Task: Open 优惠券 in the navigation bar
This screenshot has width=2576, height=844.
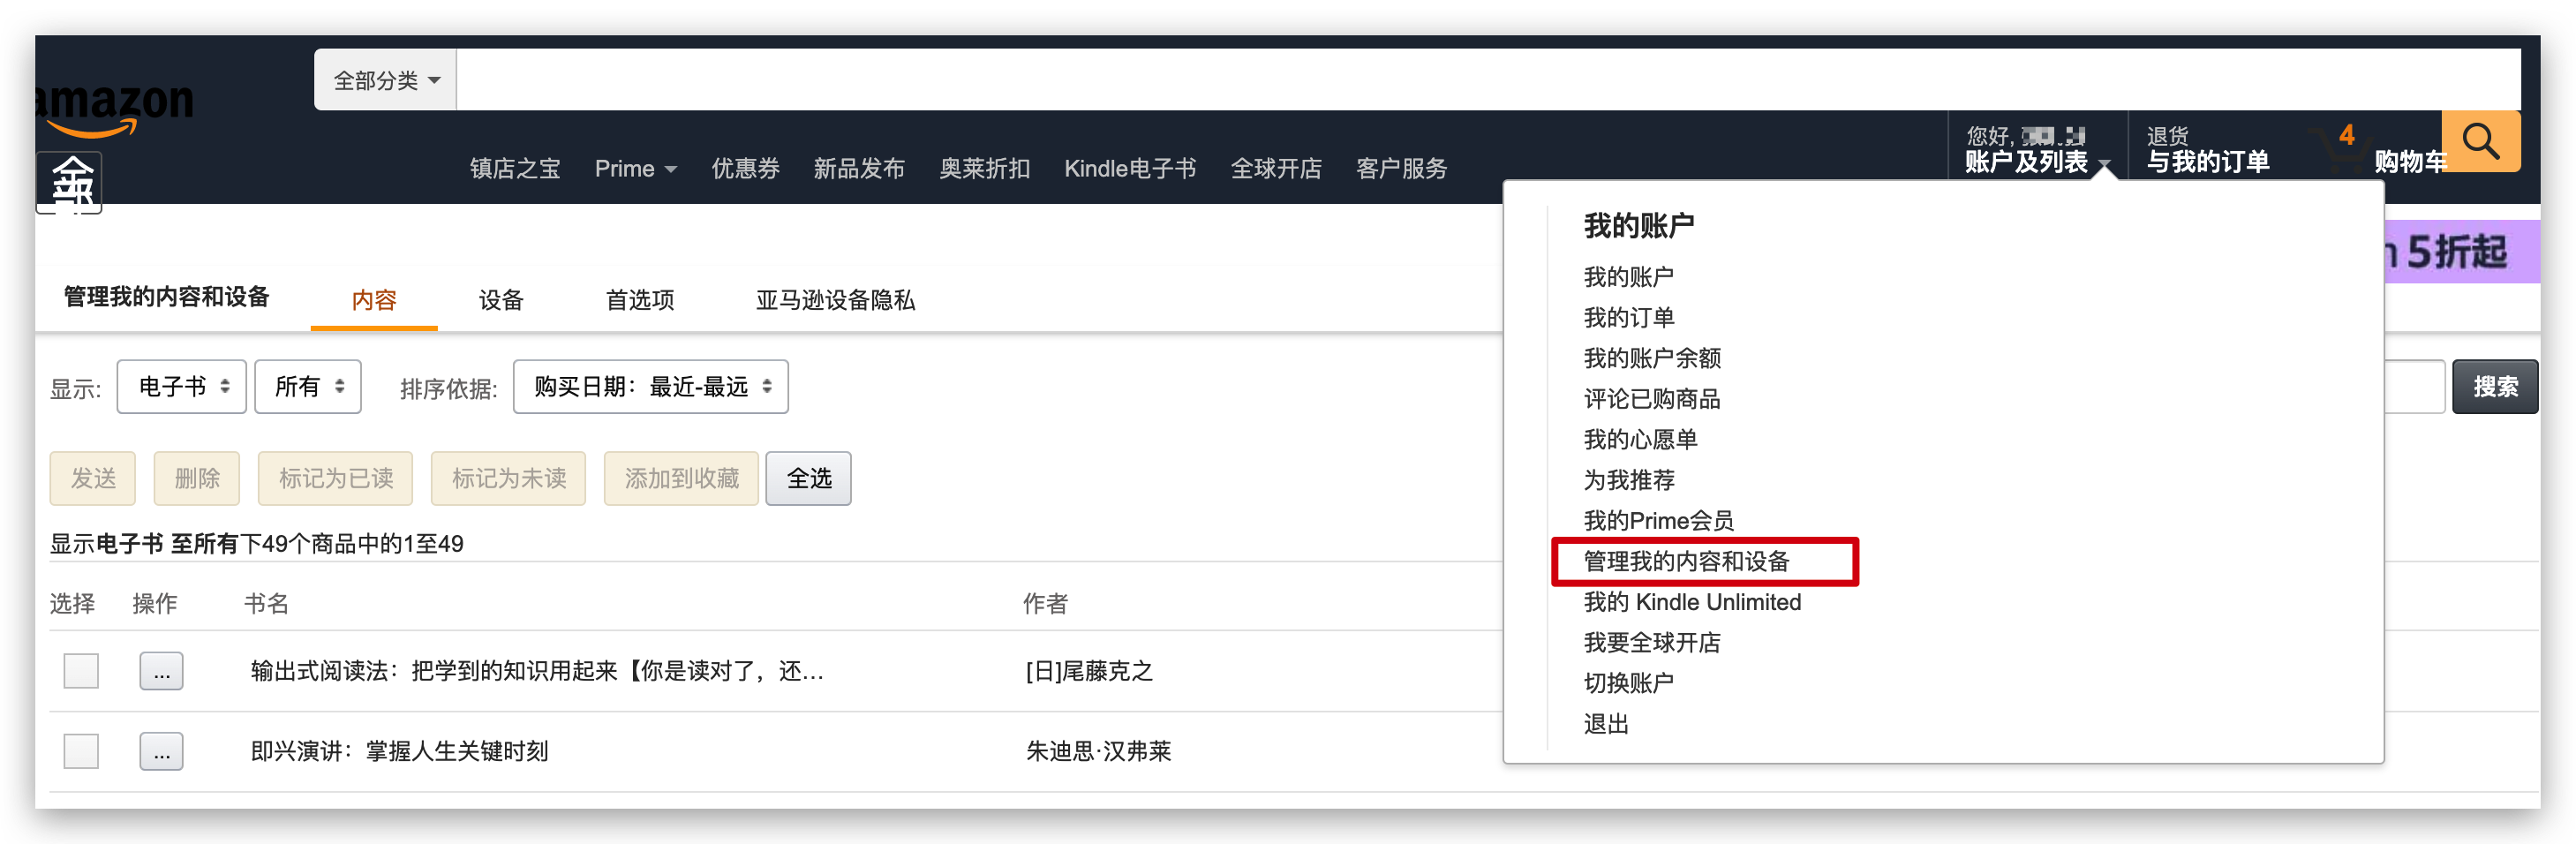Action: (745, 168)
